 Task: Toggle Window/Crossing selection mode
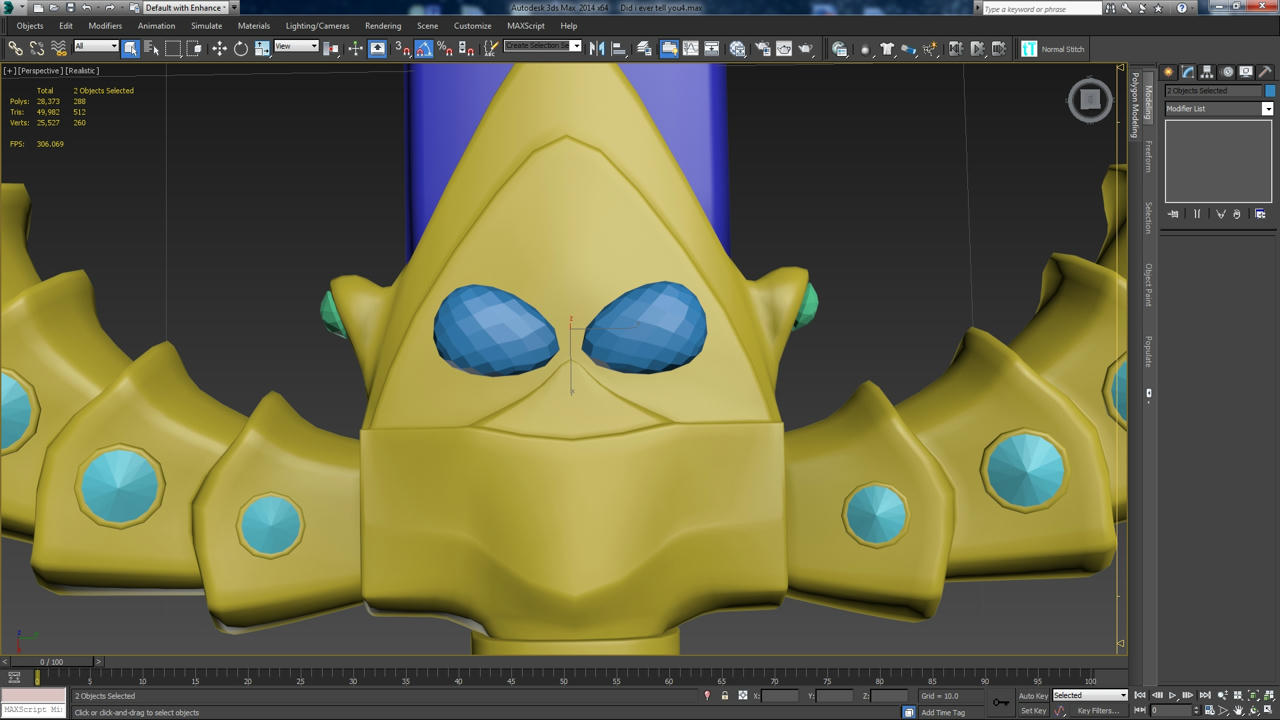(195, 48)
